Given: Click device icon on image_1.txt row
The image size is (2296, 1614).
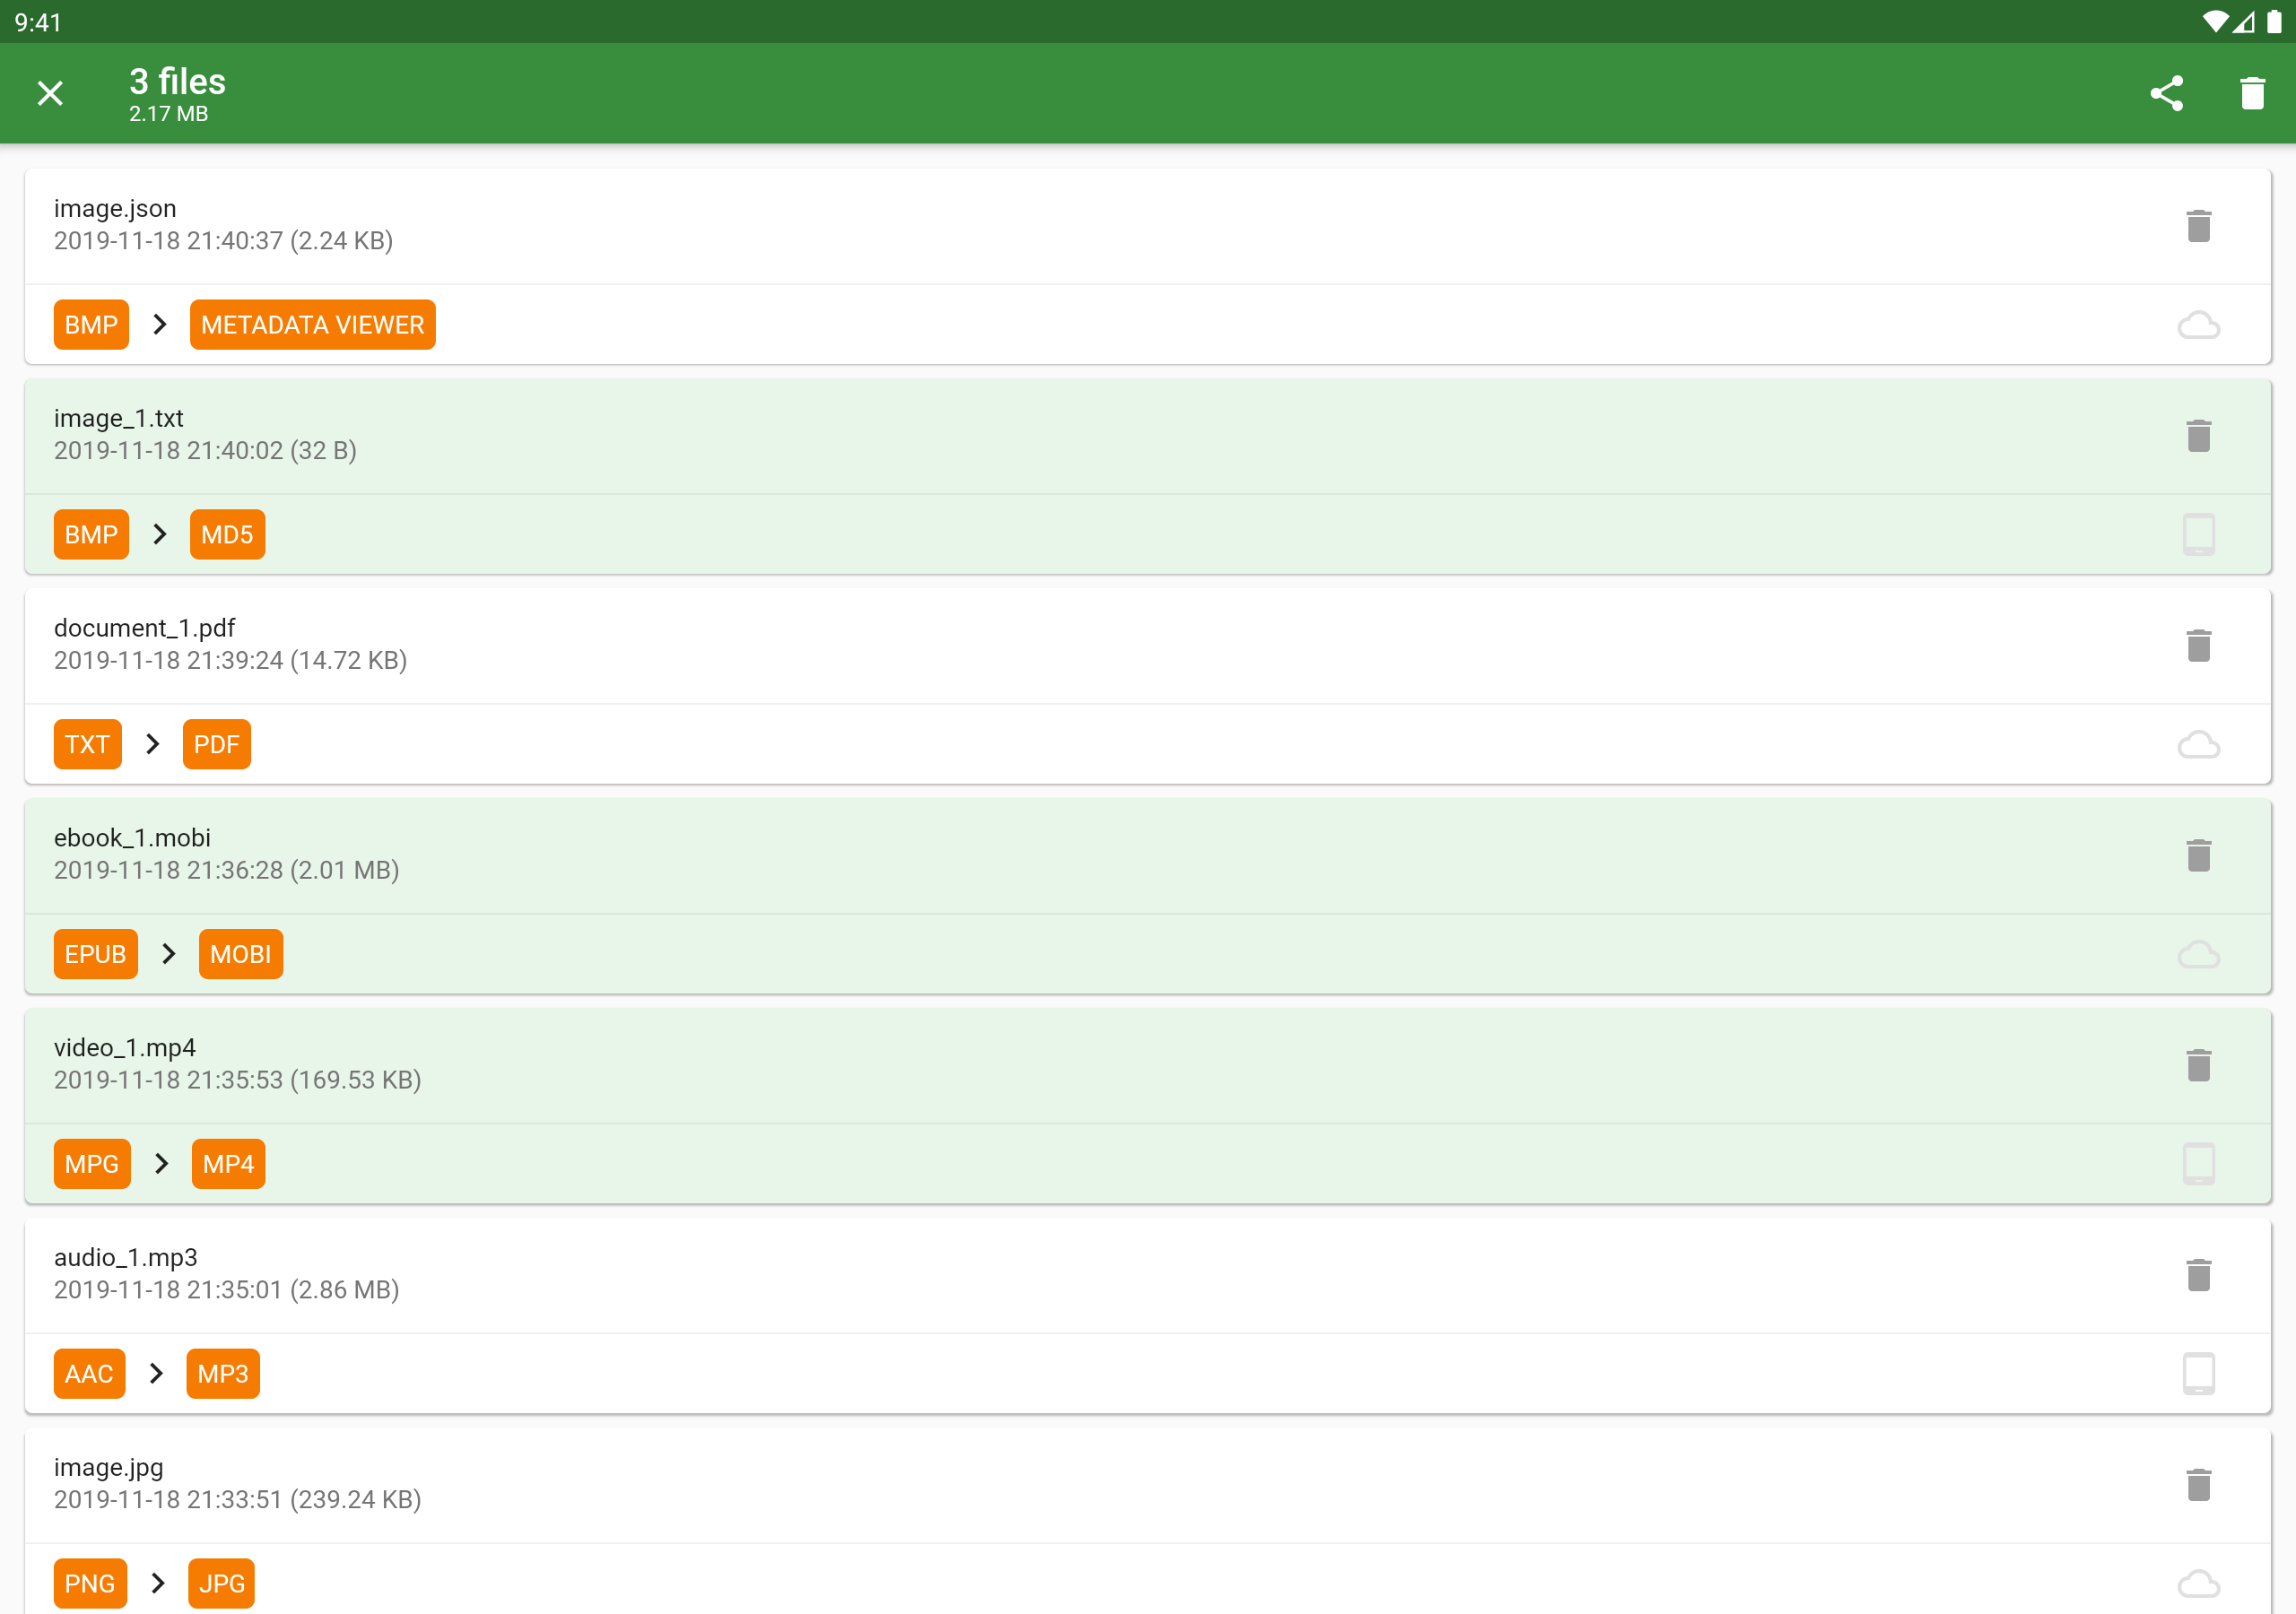Looking at the screenshot, I should [2198, 534].
